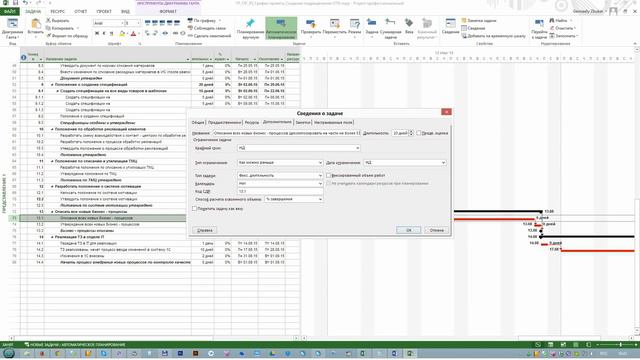The height and width of the screenshot is (360, 640).
Task: Click the Справка help button
Action: (x=204, y=230)
